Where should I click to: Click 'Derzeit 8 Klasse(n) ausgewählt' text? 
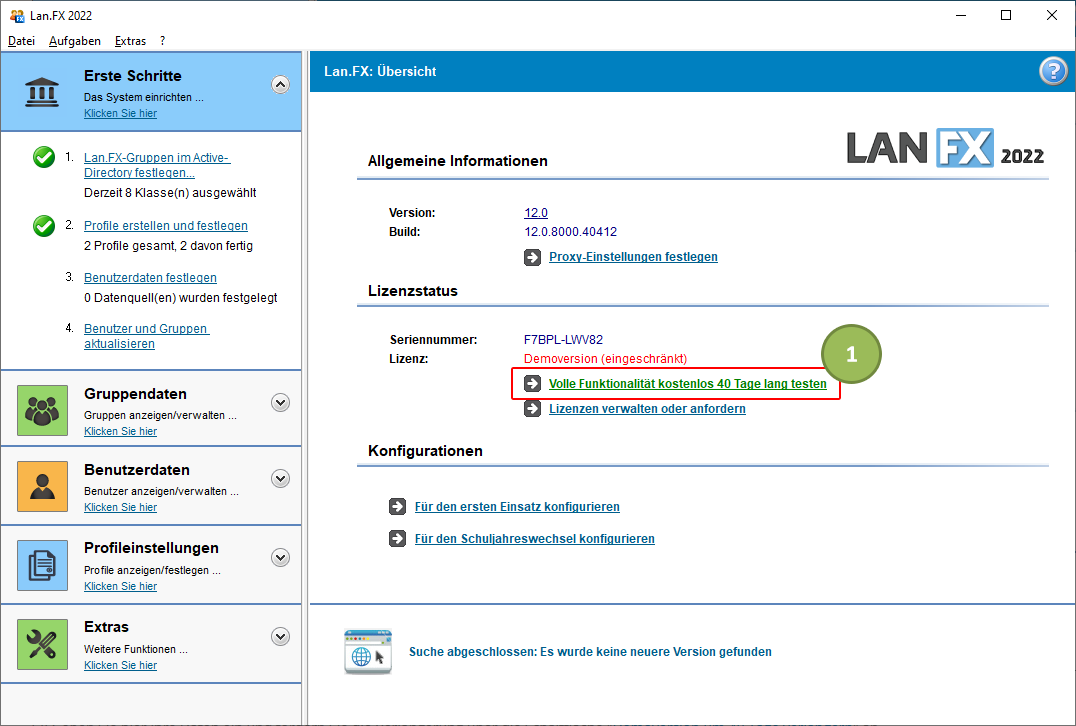pos(170,193)
